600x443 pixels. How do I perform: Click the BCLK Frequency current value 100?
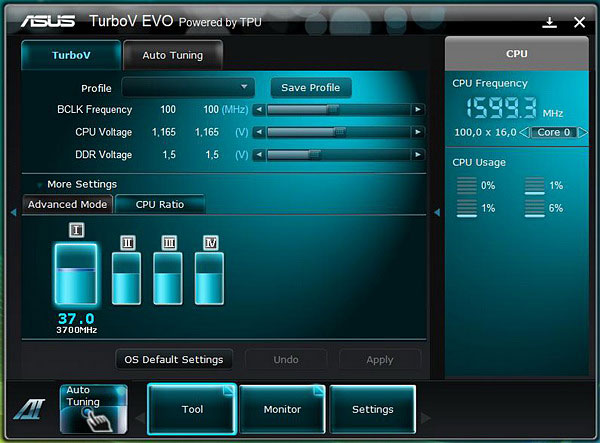(168, 109)
